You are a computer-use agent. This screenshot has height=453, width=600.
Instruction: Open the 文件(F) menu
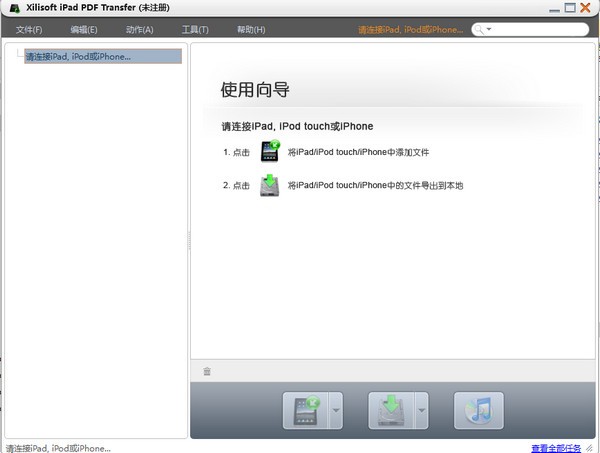click(x=29, y=30)
